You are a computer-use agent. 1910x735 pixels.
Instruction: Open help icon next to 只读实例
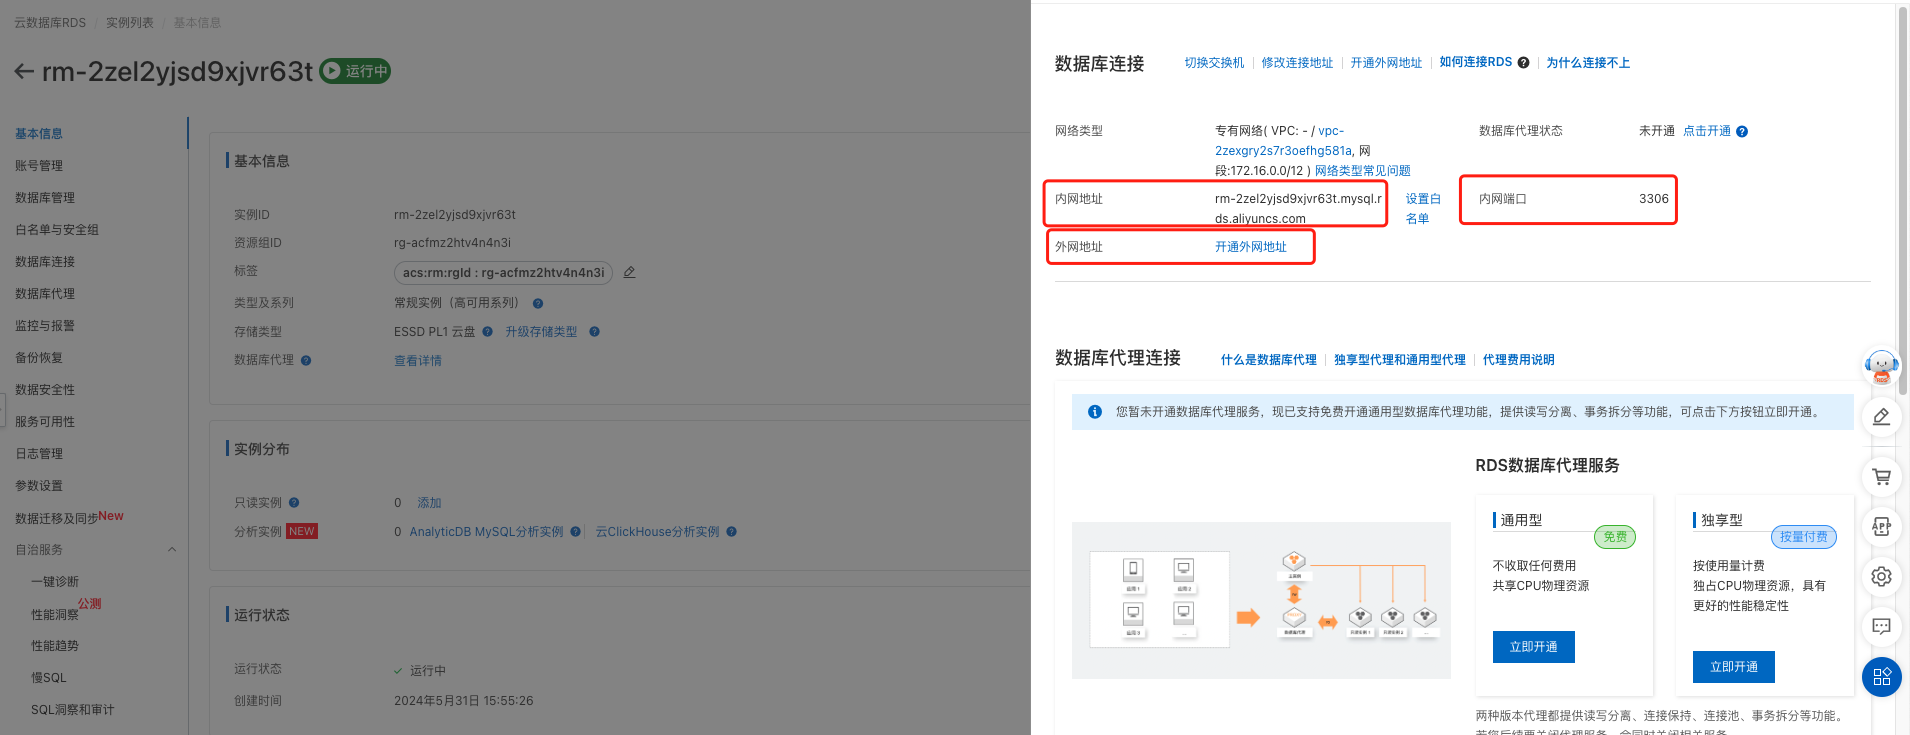tap(294, 503)
